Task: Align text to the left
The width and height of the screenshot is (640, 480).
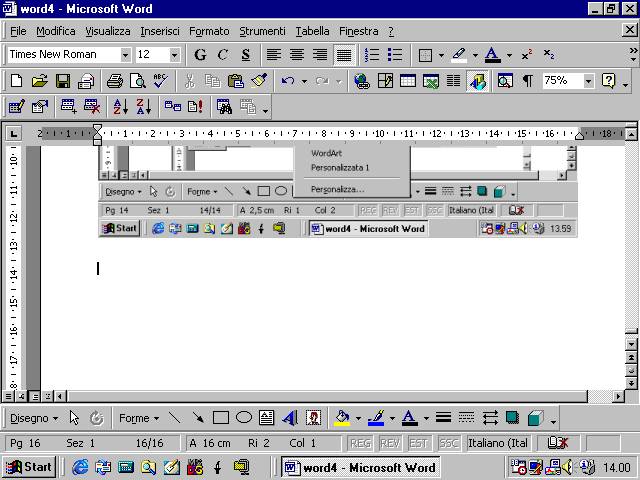Action: (274, 55)
